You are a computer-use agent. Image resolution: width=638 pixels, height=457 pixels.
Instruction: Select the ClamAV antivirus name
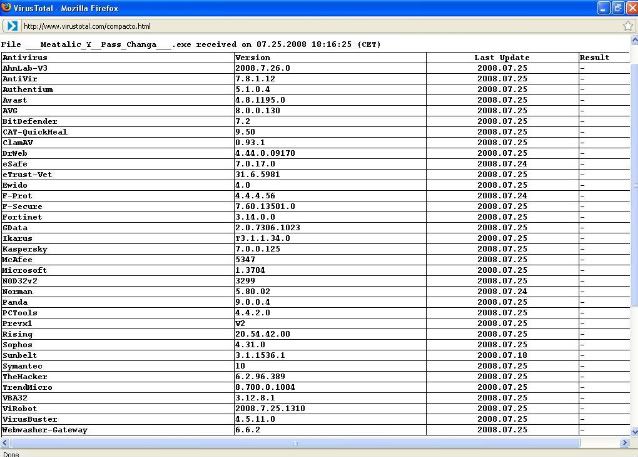pyautogui.click(x=17, y=142)
